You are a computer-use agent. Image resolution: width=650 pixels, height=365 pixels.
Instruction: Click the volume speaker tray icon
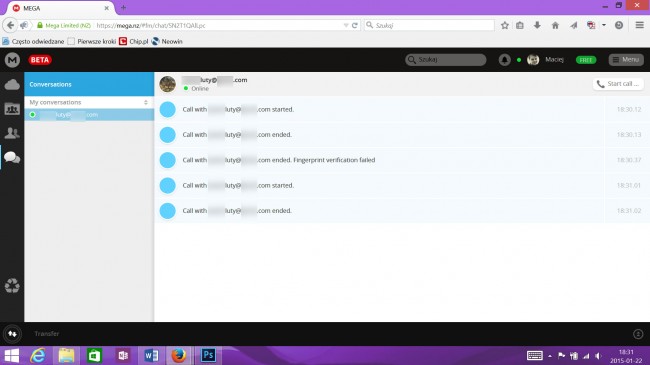598,356
